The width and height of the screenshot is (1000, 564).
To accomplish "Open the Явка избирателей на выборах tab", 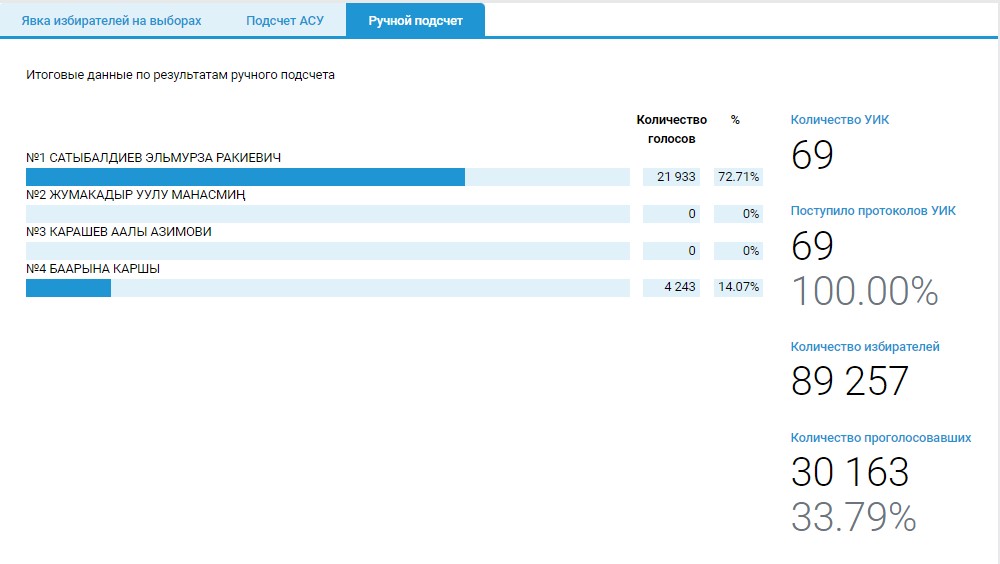I will (x=111, y=21).
